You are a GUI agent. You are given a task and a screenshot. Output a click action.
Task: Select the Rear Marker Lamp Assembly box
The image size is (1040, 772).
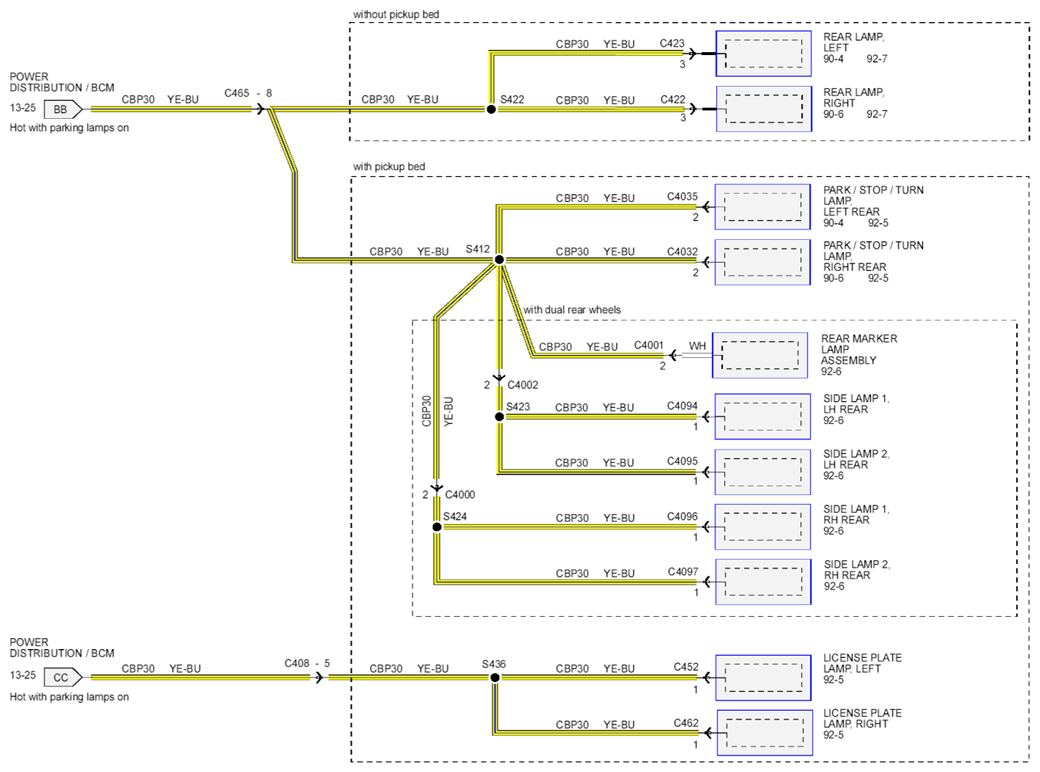(x=760, y=355)
